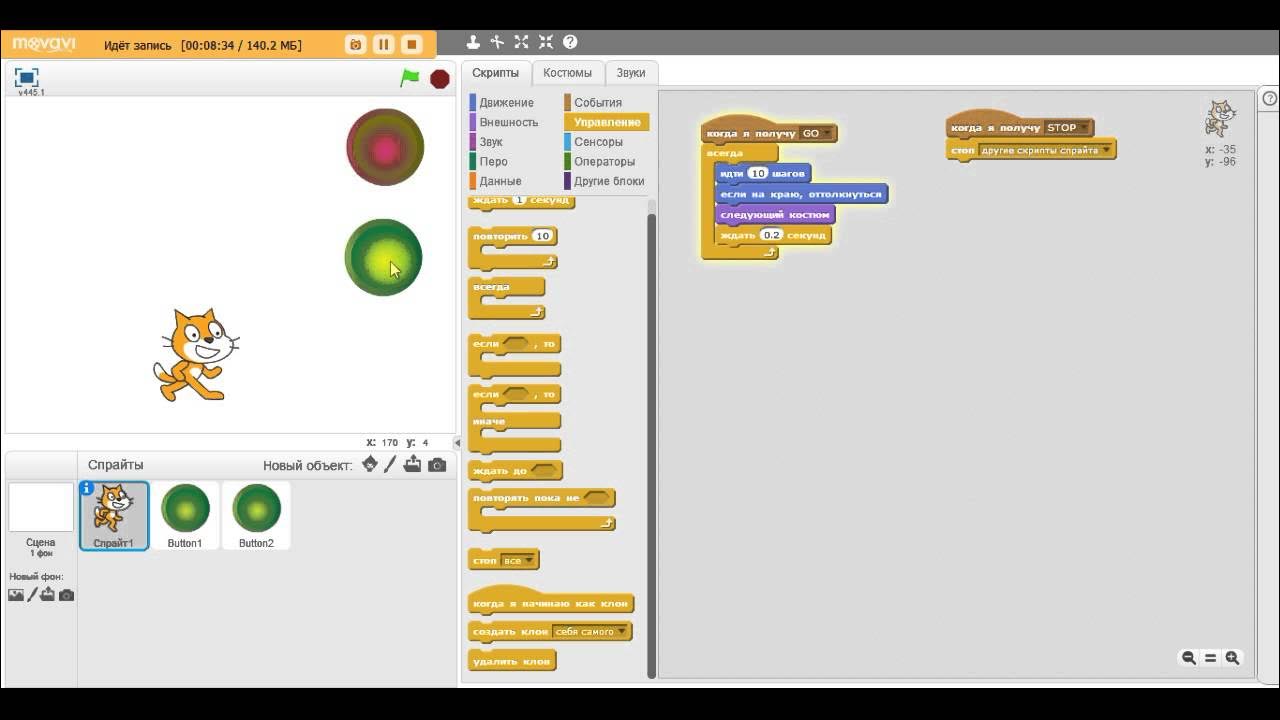
Task: Select the Внешность block category
Action: click(508, 122)
